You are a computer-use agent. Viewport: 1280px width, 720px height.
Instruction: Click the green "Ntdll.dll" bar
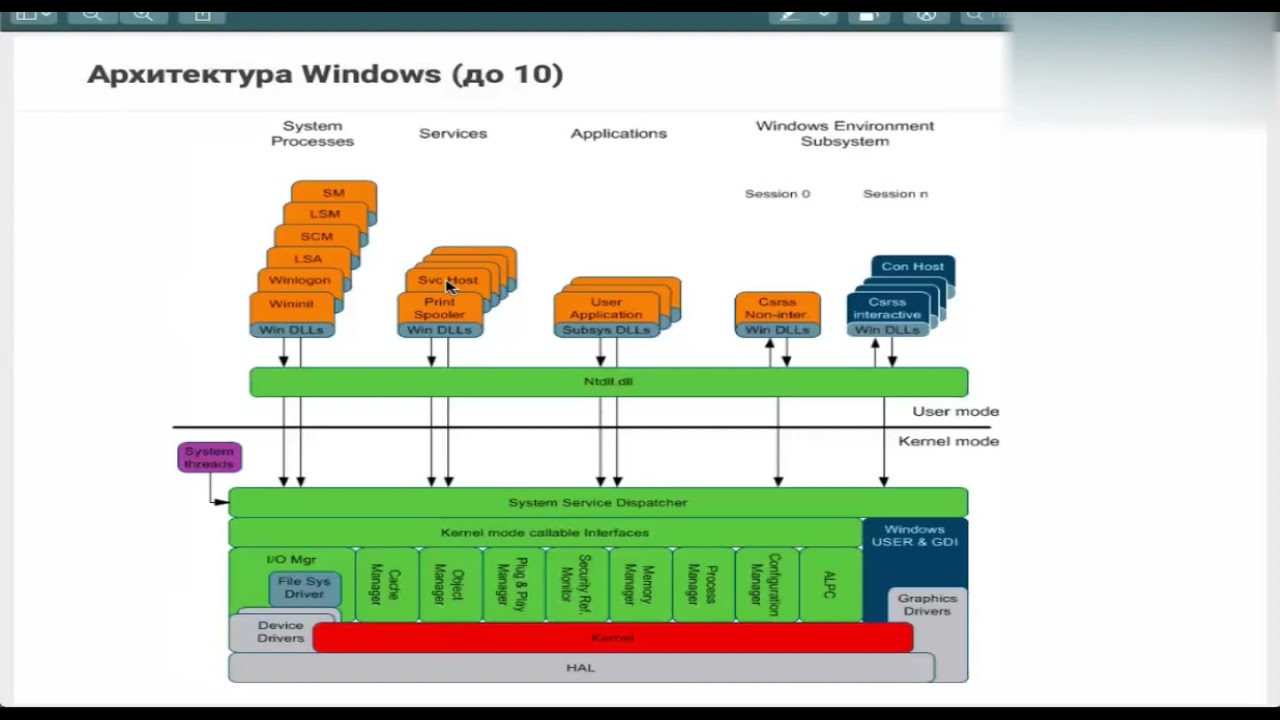(609, 382)
